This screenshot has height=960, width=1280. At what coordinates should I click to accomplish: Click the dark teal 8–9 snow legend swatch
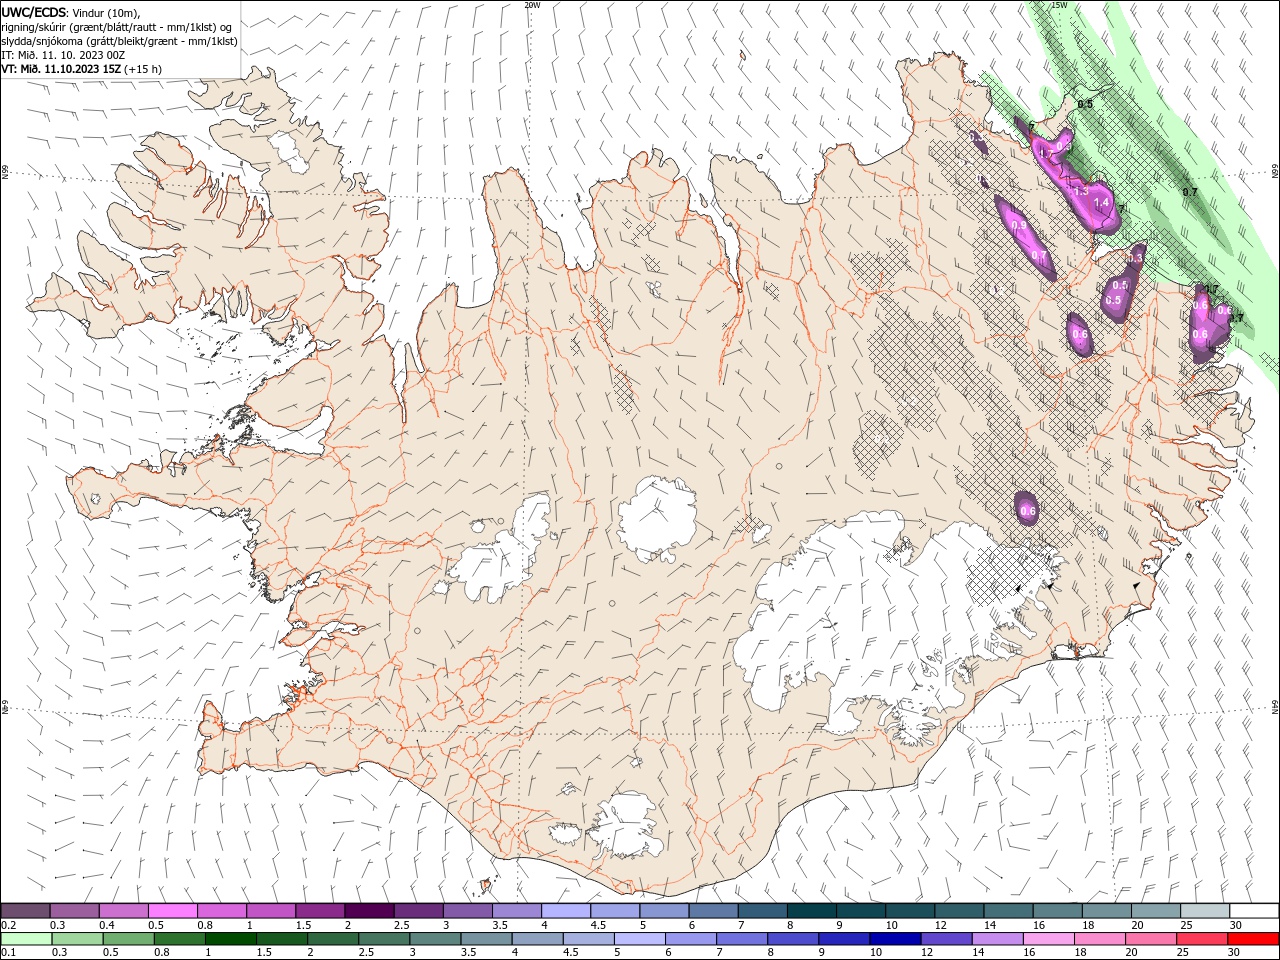click(810, 911)
